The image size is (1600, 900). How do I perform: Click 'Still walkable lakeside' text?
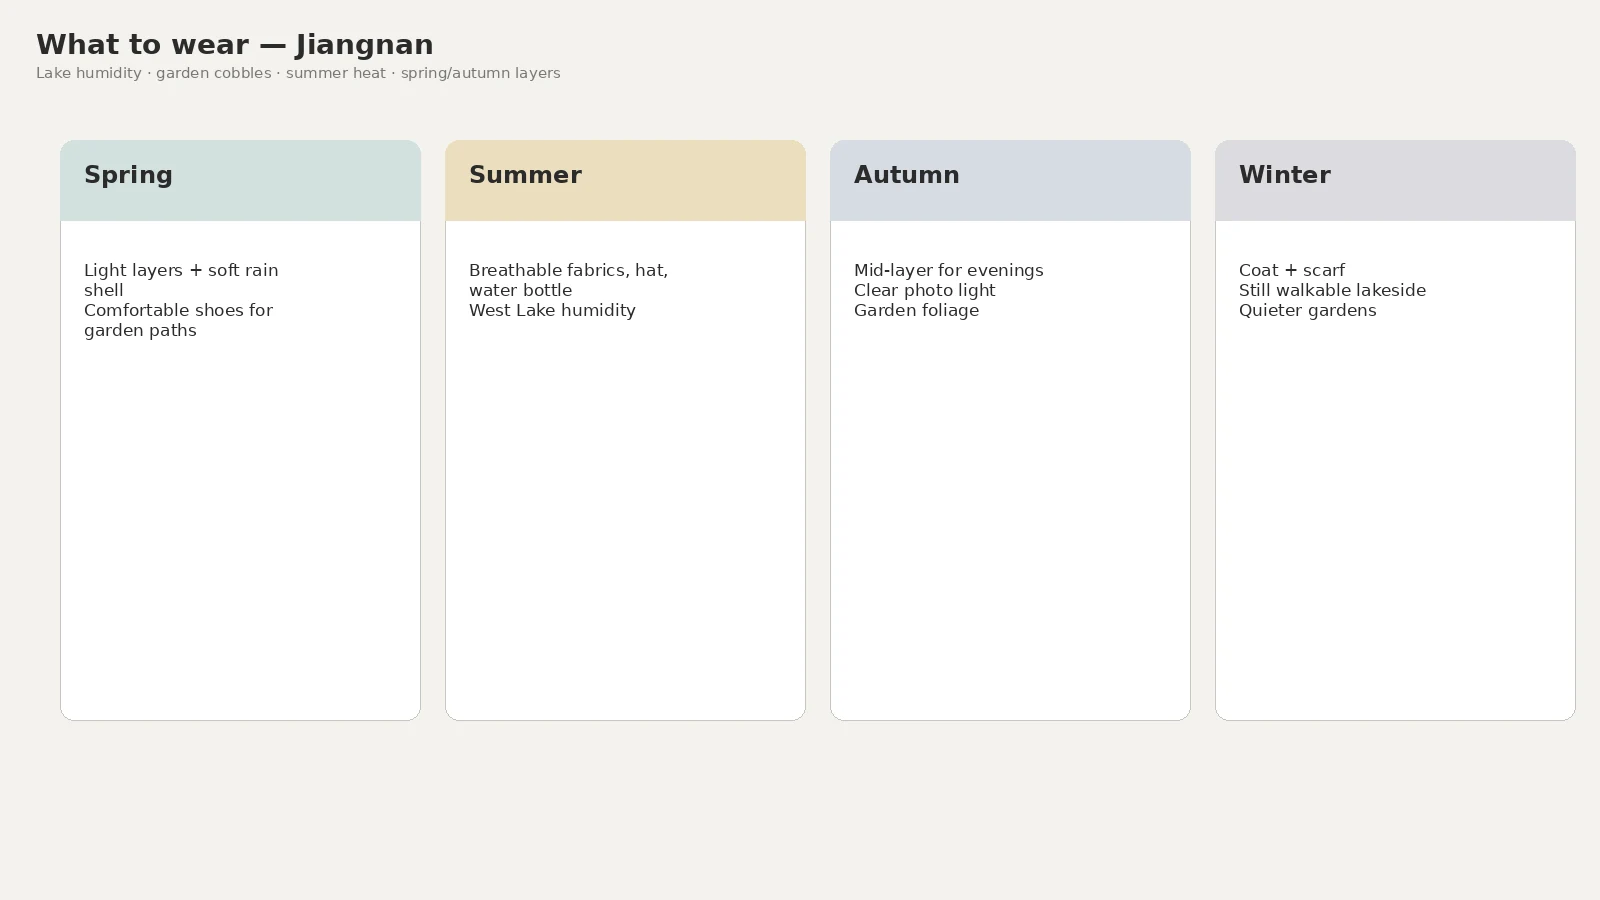(1332, 290)
